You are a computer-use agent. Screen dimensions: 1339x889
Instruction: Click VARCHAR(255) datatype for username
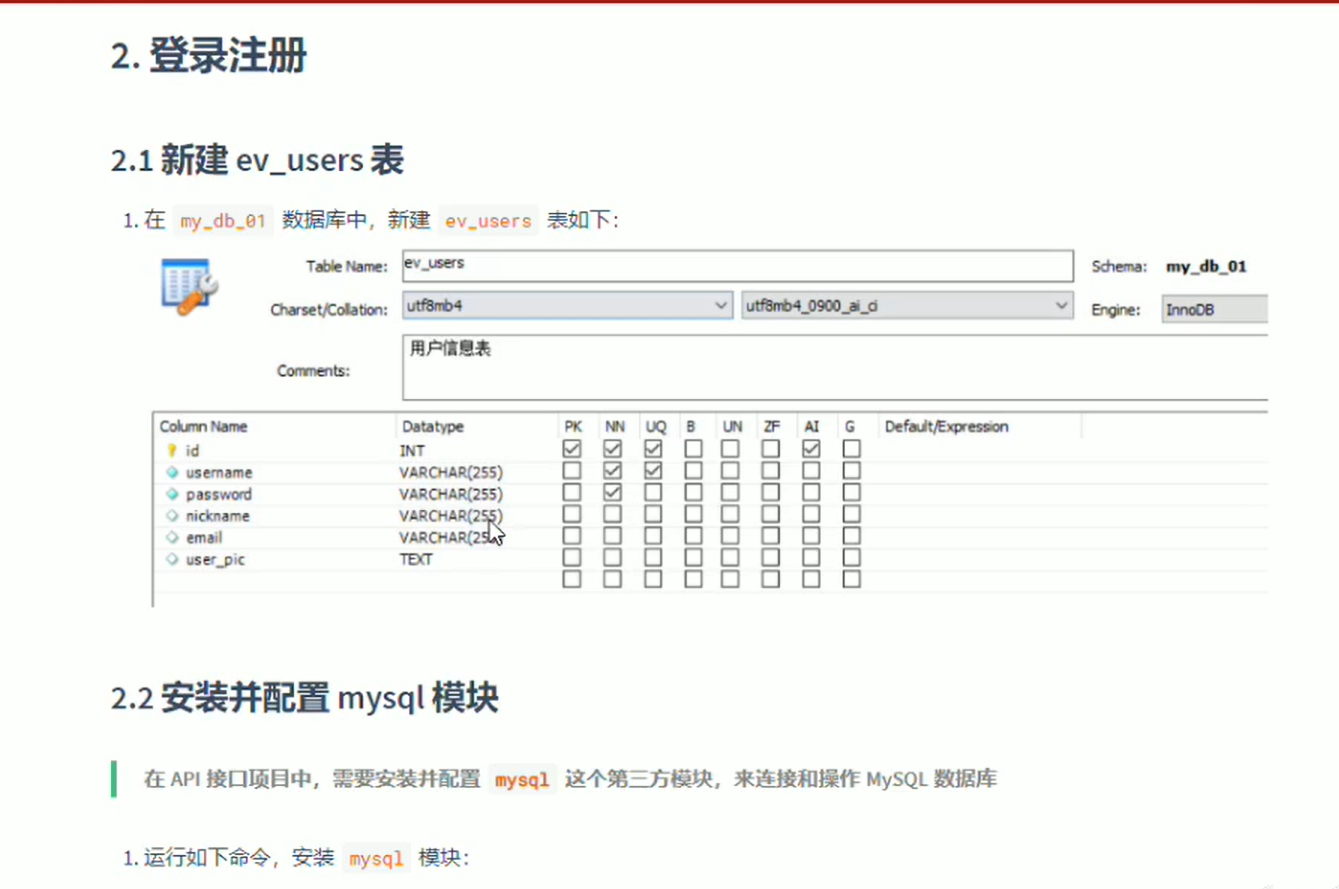[x=451, y=472]
